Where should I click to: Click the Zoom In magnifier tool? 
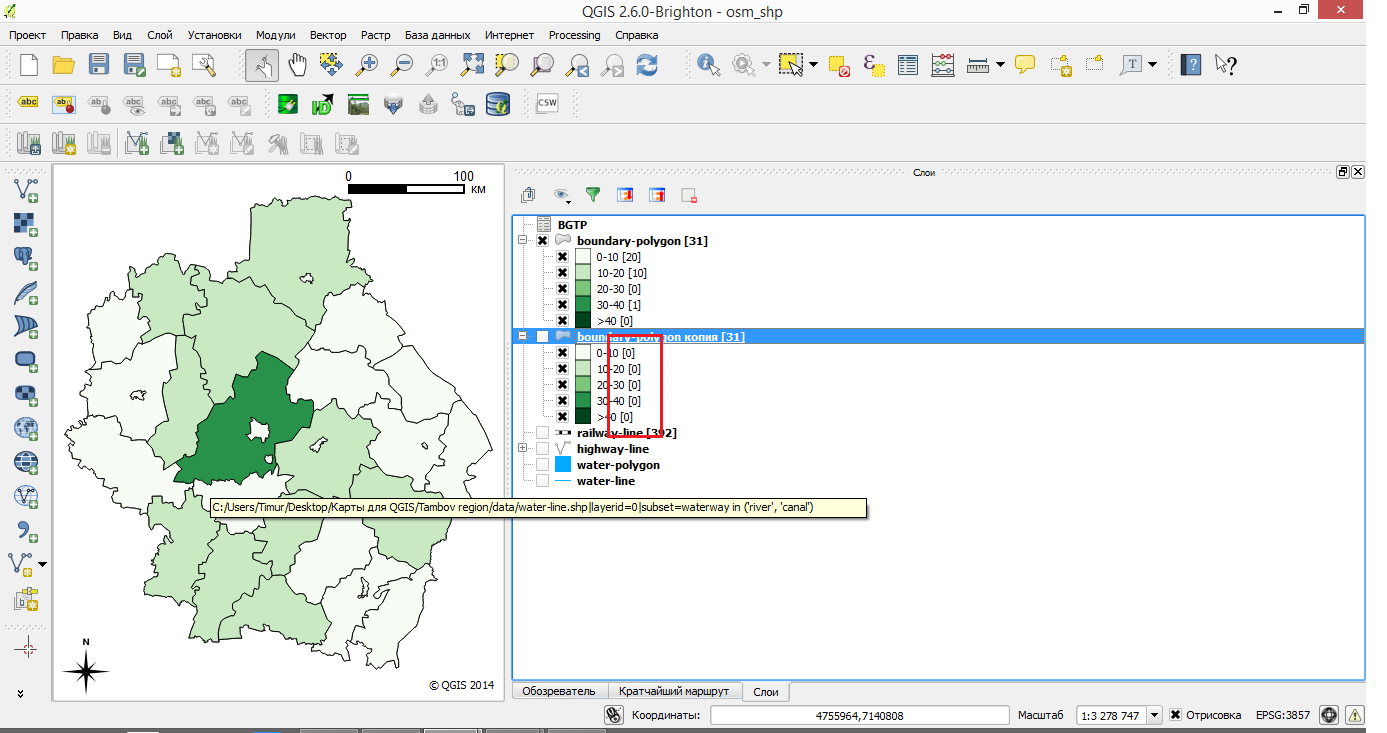368,65
